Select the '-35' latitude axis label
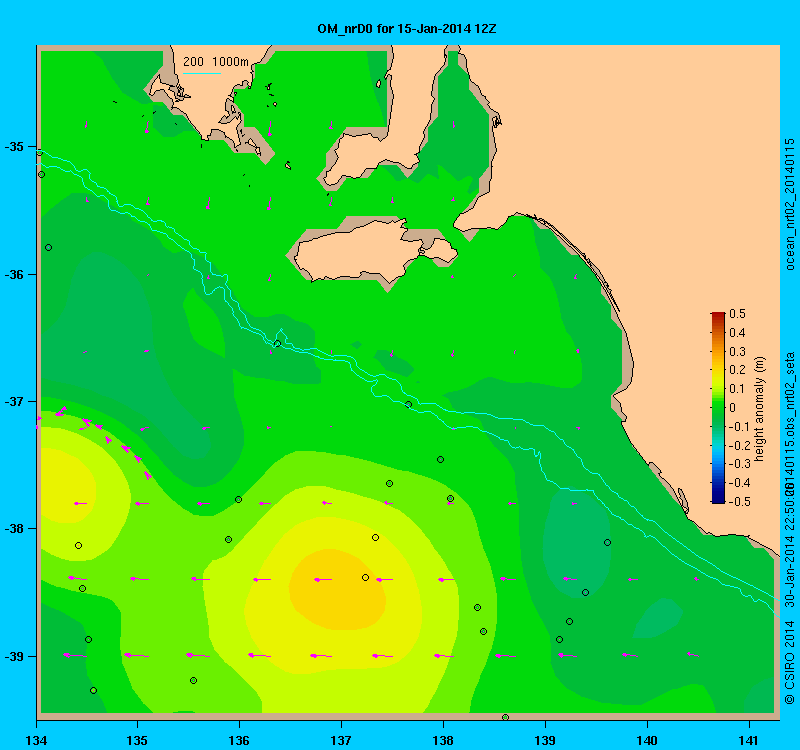This screenshot has height=750, width=800. pyautogui.click(x=14, y=147)
